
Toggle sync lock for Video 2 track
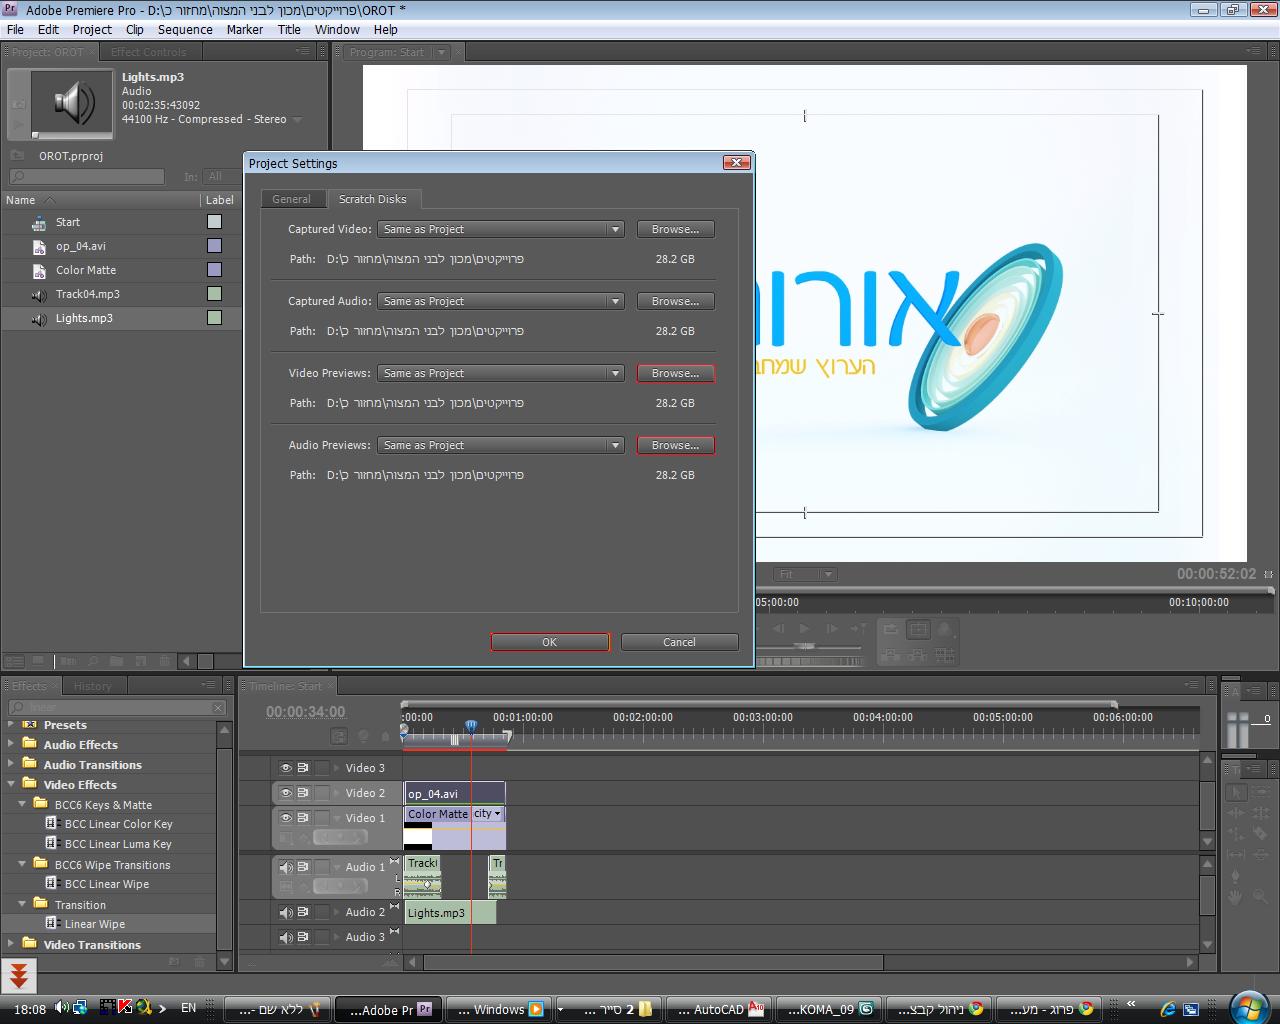(x=303, y=793)
